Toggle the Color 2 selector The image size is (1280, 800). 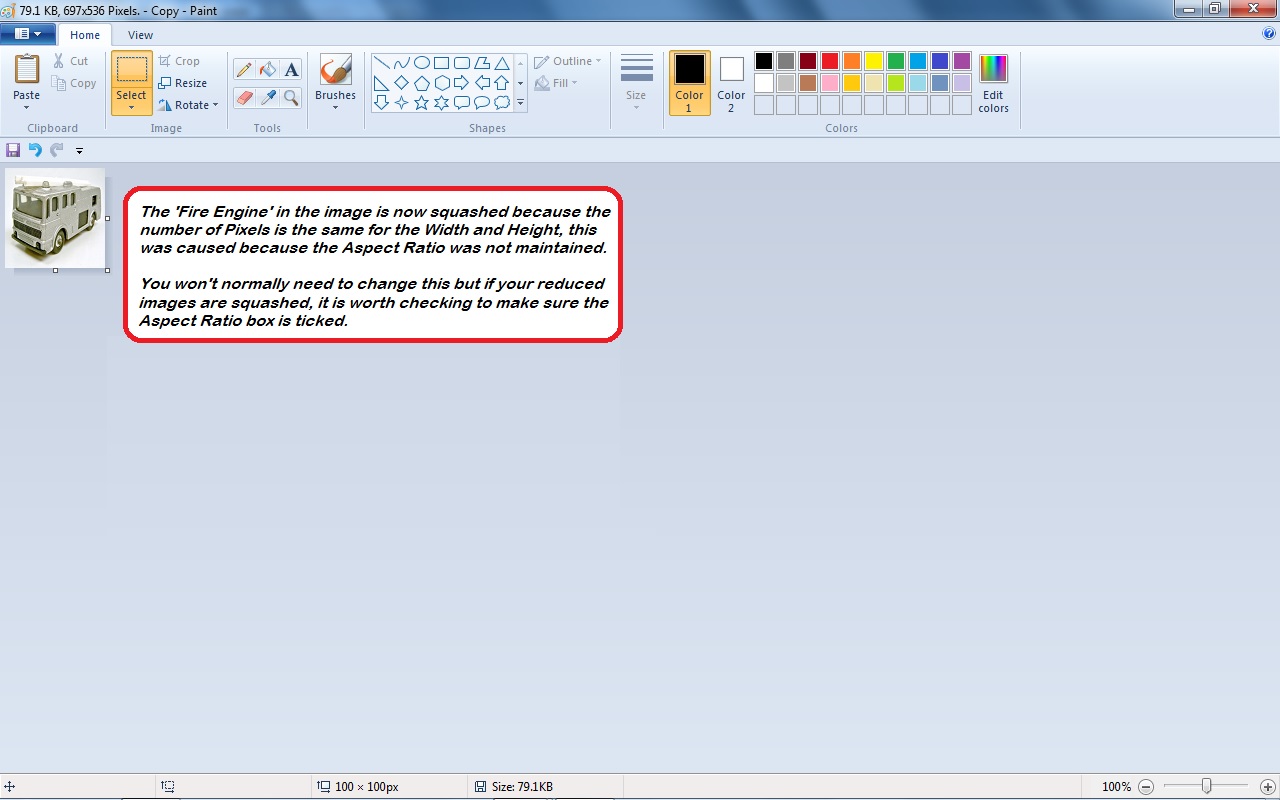(731, 82)
